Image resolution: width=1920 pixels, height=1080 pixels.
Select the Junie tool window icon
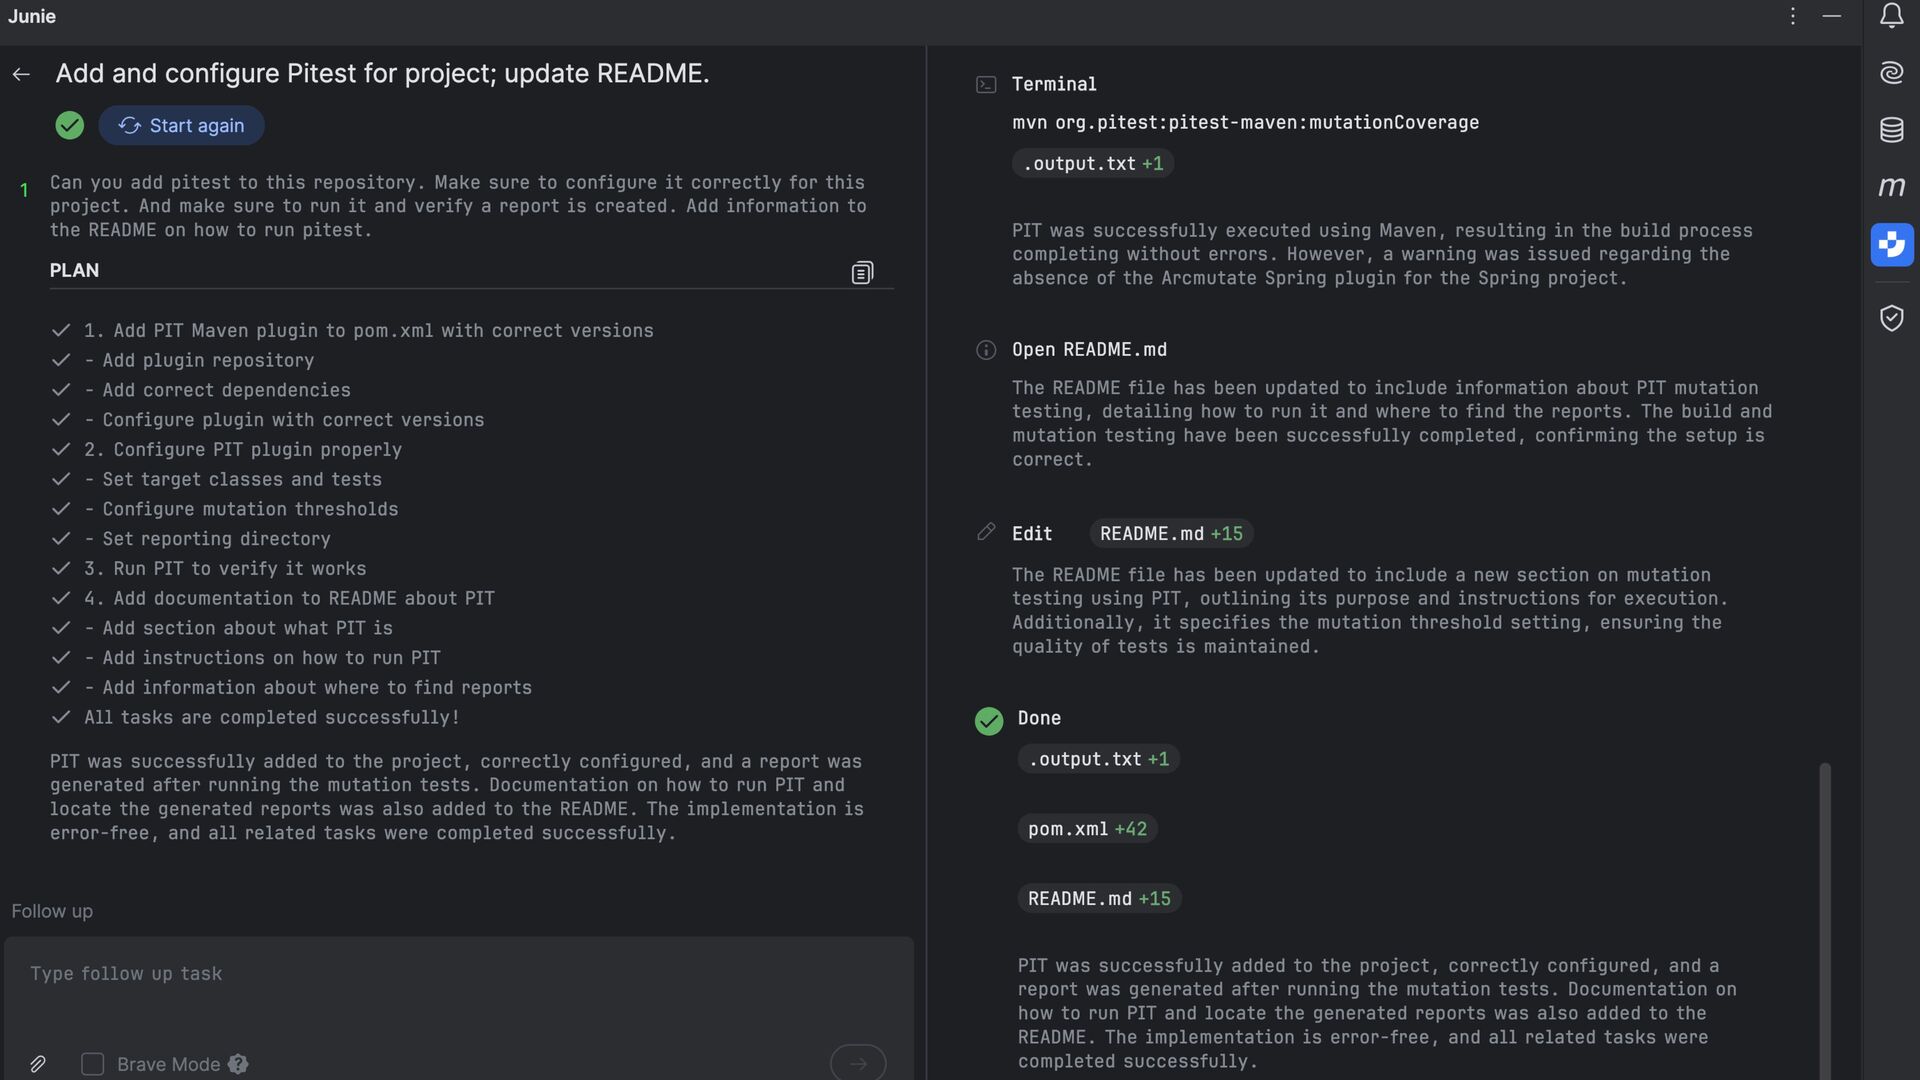[1891, 245]
